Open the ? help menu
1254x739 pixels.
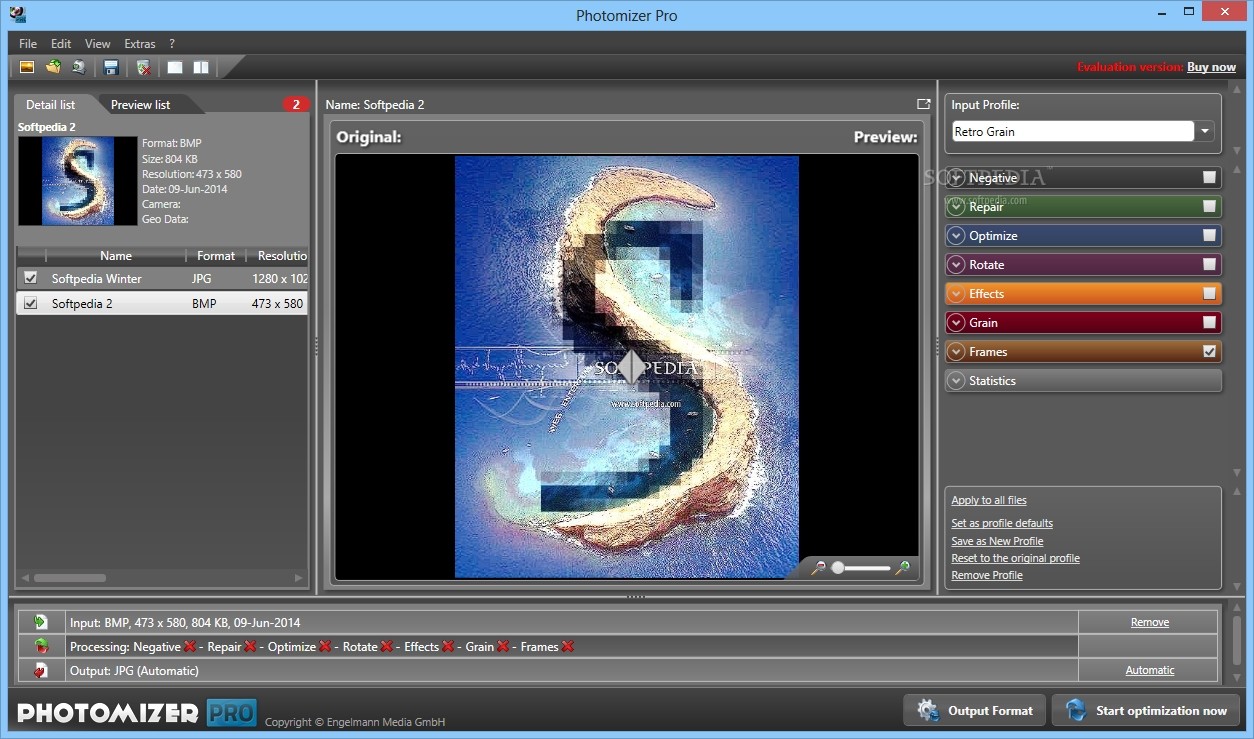tap(172, 44)
